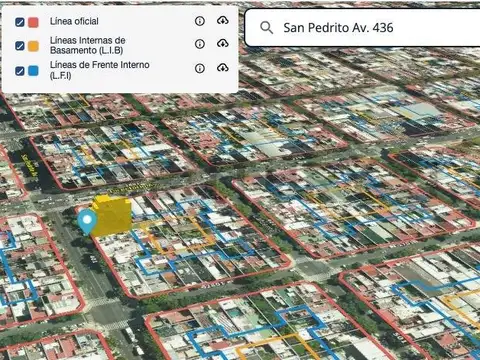The width and height of the screenshot is (480, 360).
Task: Disable the Líneas de Frente Interno checkbox
Action: click(20, 71)
